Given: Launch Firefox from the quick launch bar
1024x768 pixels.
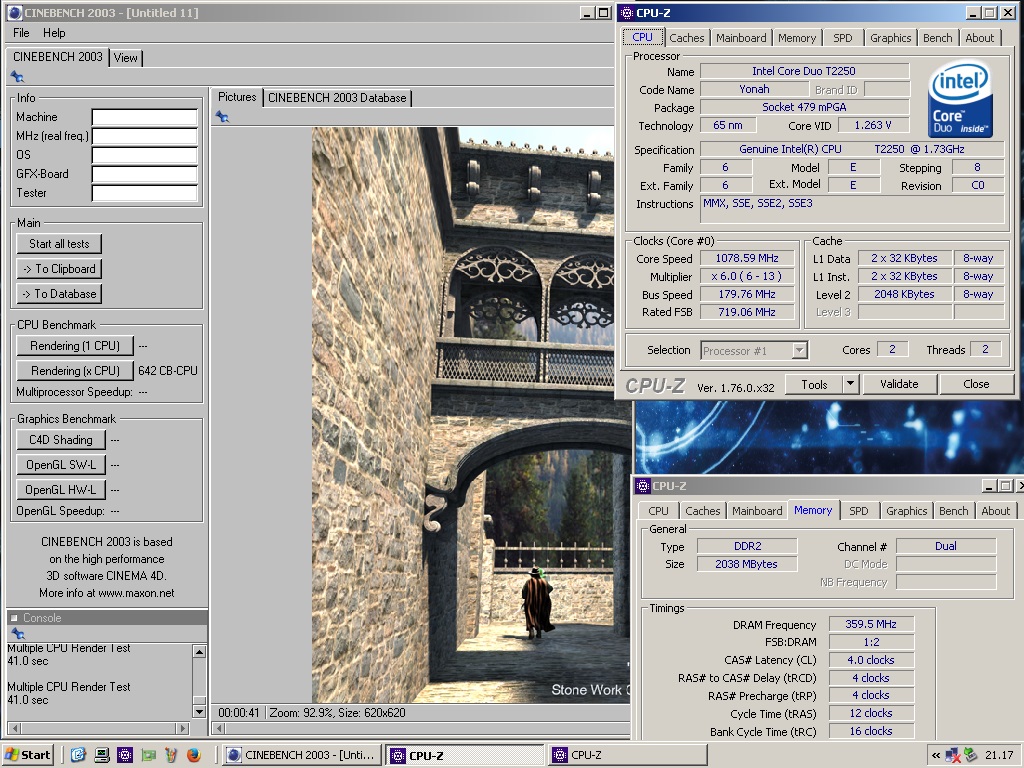Looking at the screenshot, I should pos(194,755).
